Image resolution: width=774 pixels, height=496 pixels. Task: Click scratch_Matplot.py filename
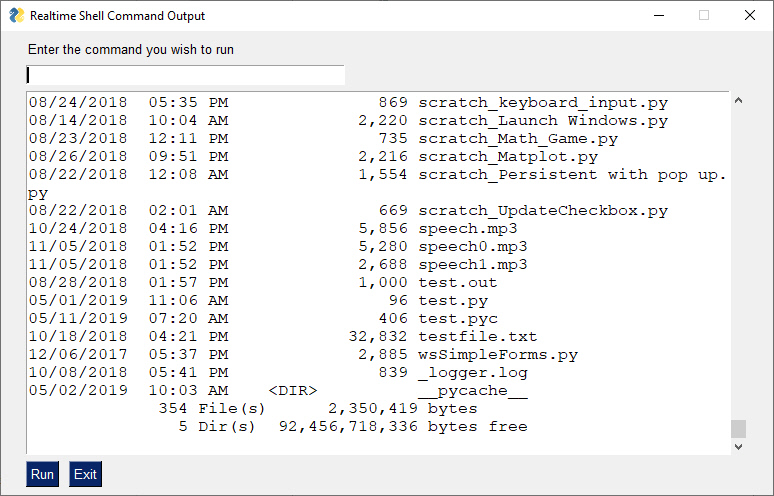[x=508, y=156]
